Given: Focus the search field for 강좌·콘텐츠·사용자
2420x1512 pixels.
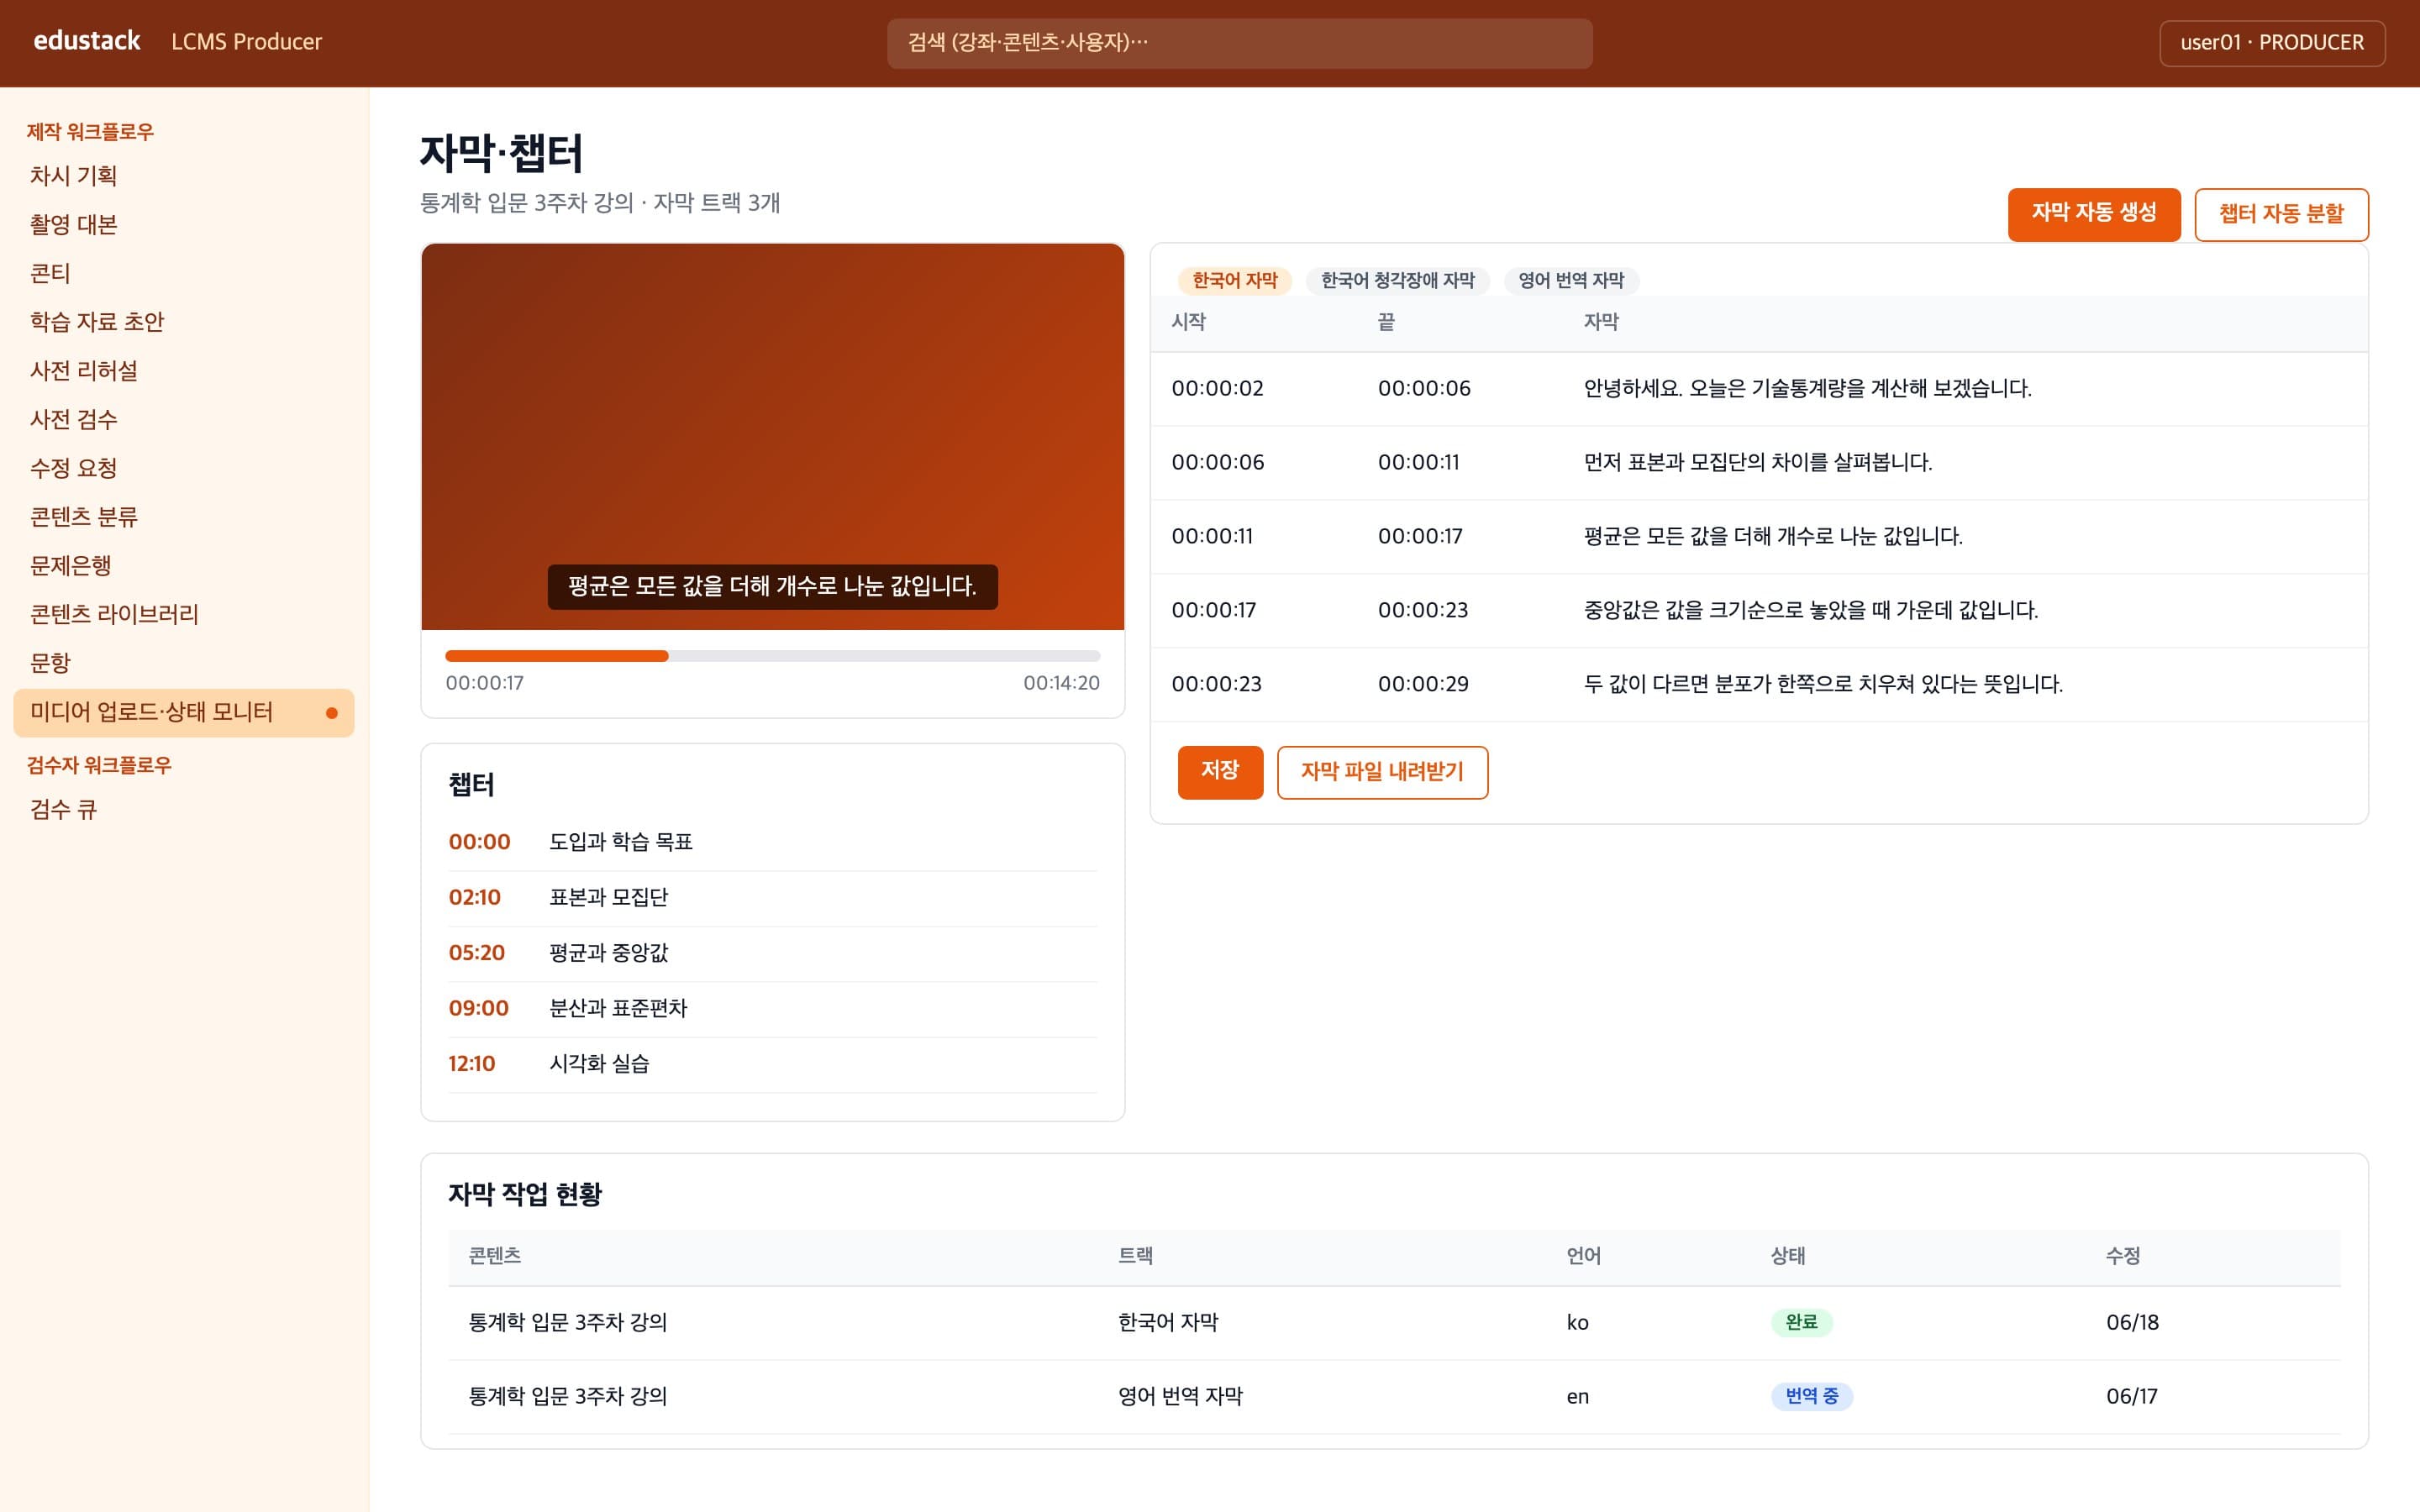Looking at the screenshot, I should pos(1239,43).
